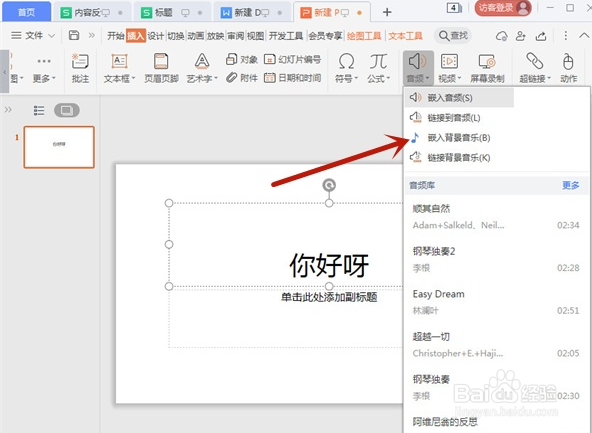Viewport: 592px width, 433px height.
Task: Select Embed Background Music (嵌入背景音乐)
Action: click(459, 137)
